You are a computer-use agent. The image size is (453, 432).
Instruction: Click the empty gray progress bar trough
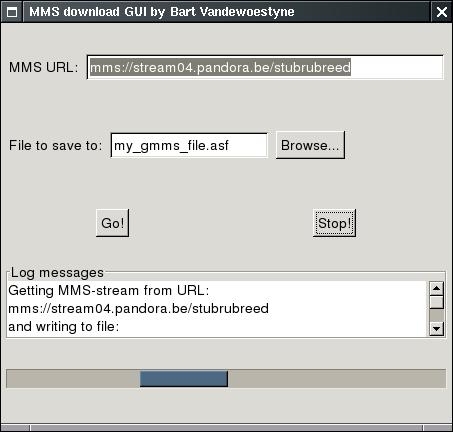point(337,379)
